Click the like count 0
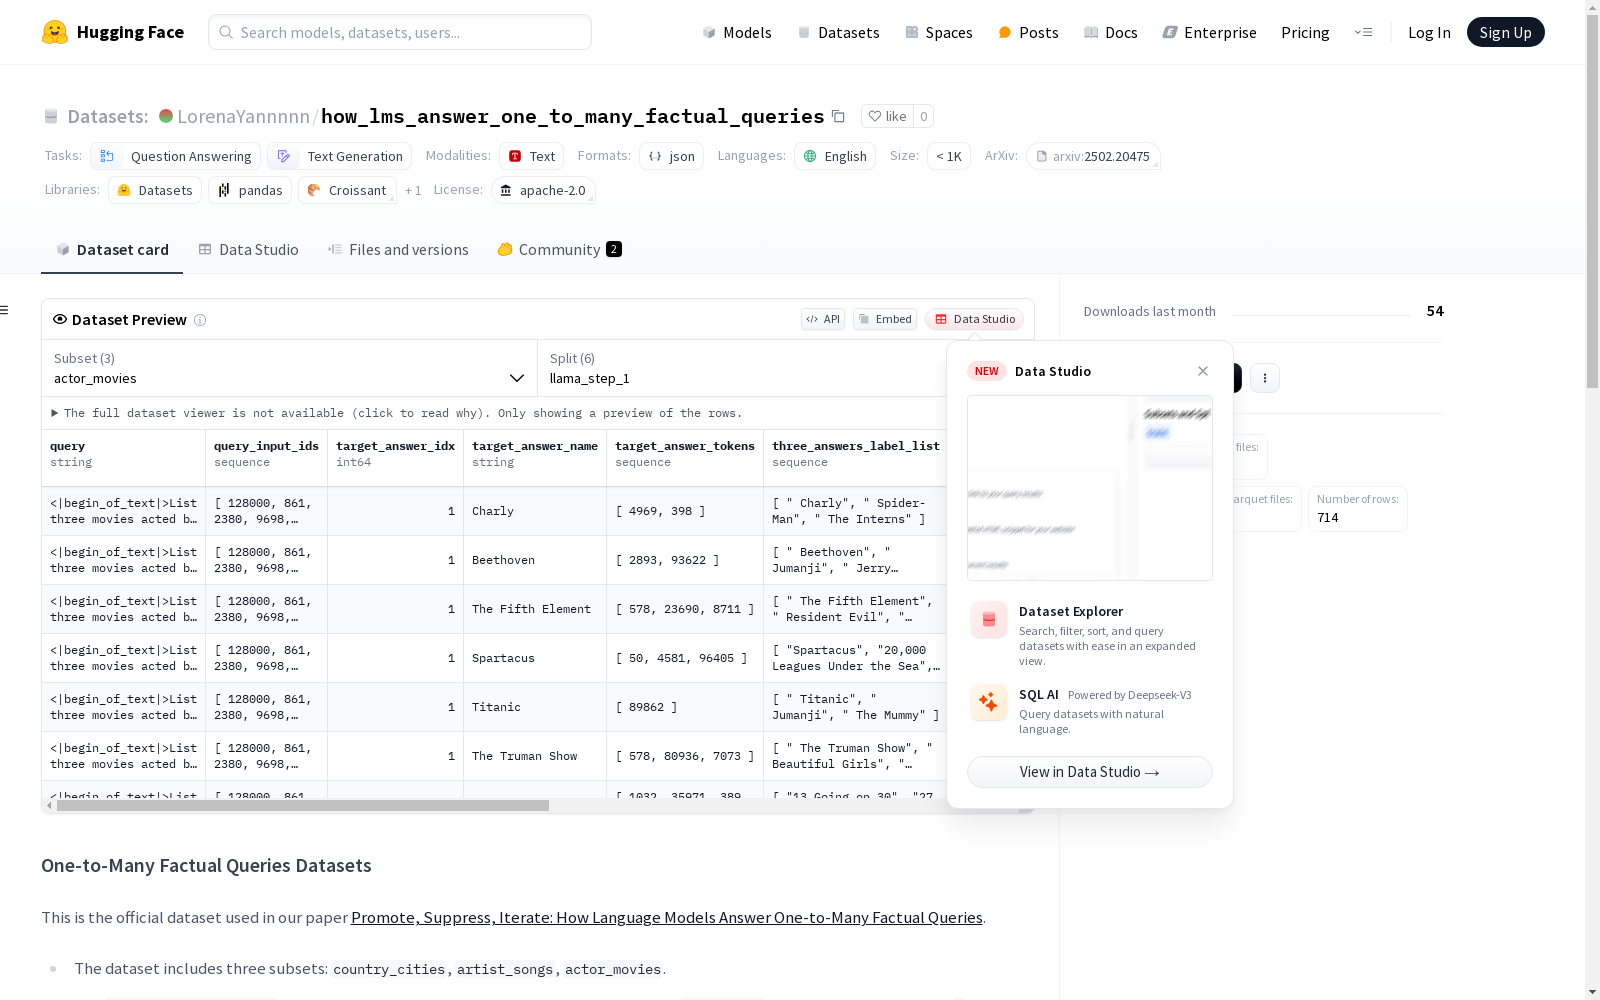The width and height of the screenshot is (1600, 1000). pyautogui.click(x=923, y=116)
